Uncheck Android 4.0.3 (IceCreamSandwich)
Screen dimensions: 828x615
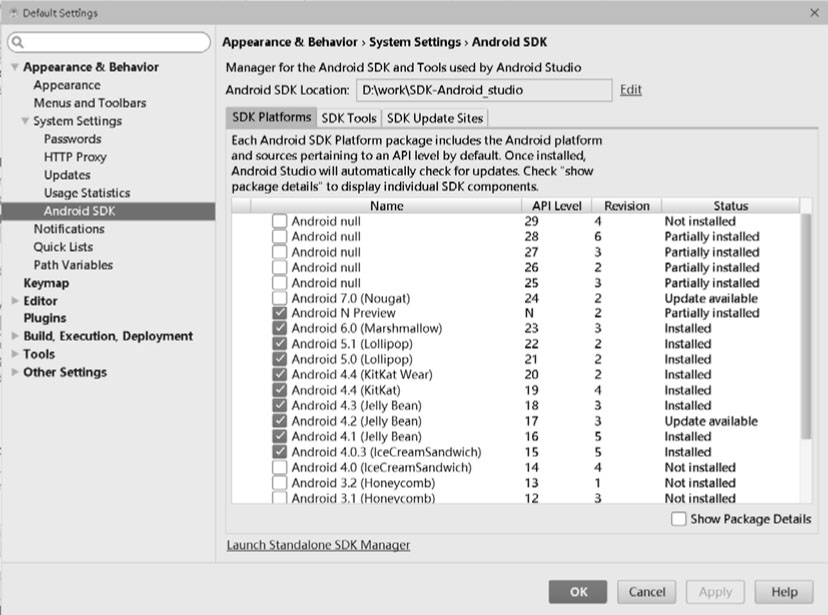(x=279, y=452)
